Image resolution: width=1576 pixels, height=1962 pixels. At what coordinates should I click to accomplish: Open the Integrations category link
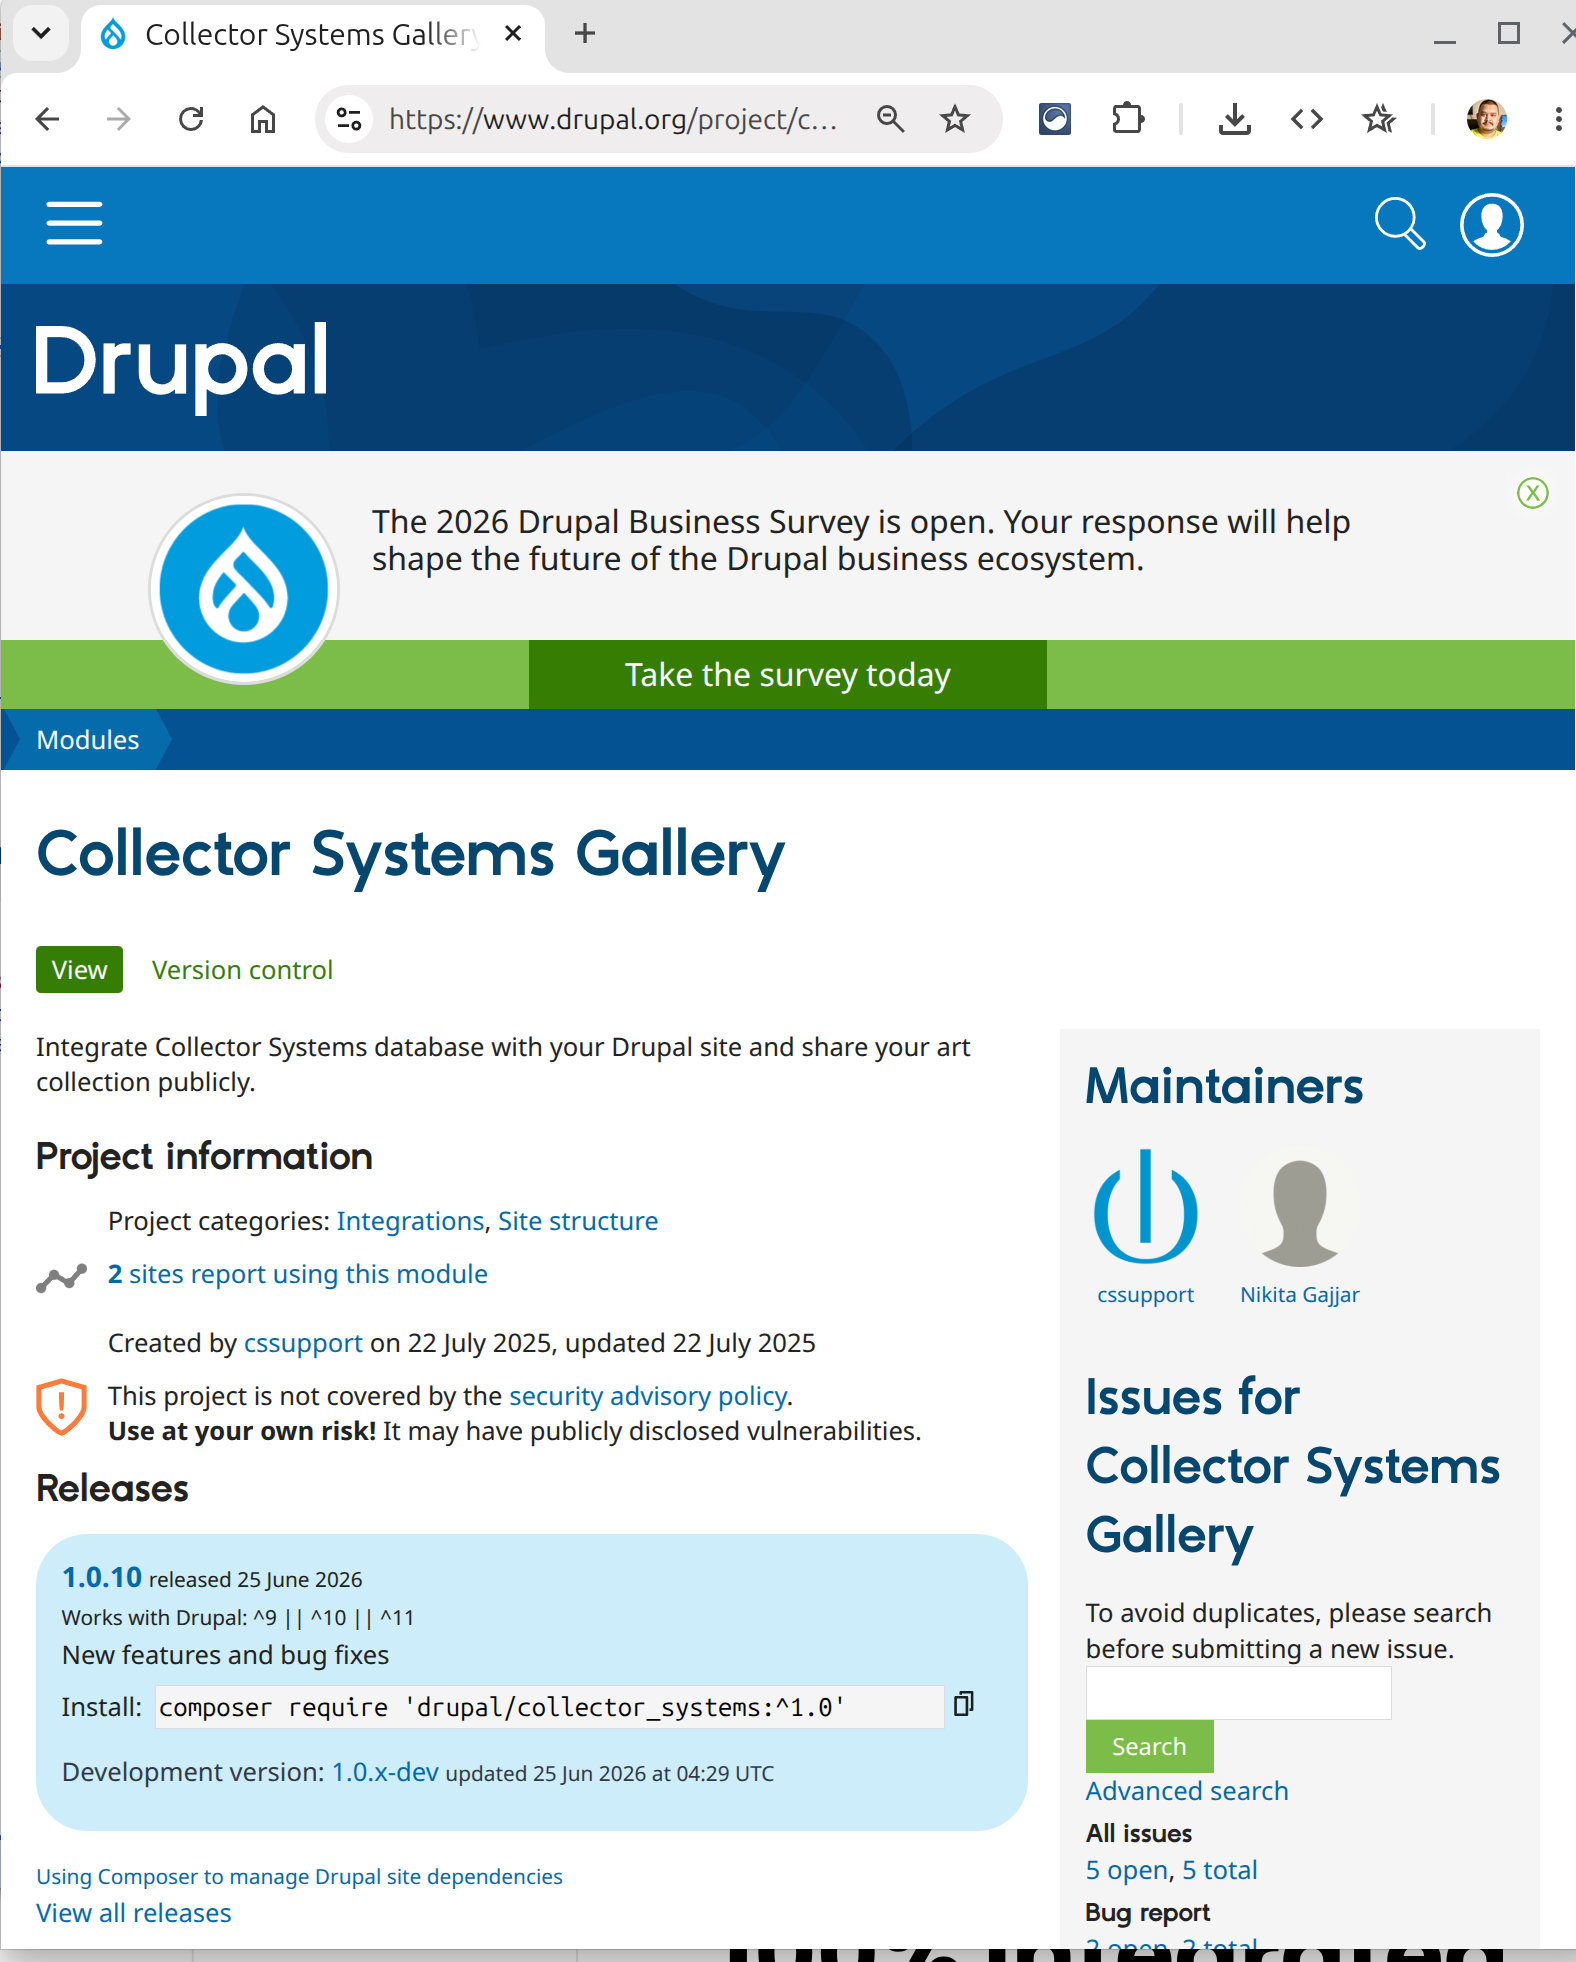point(410,1221)
